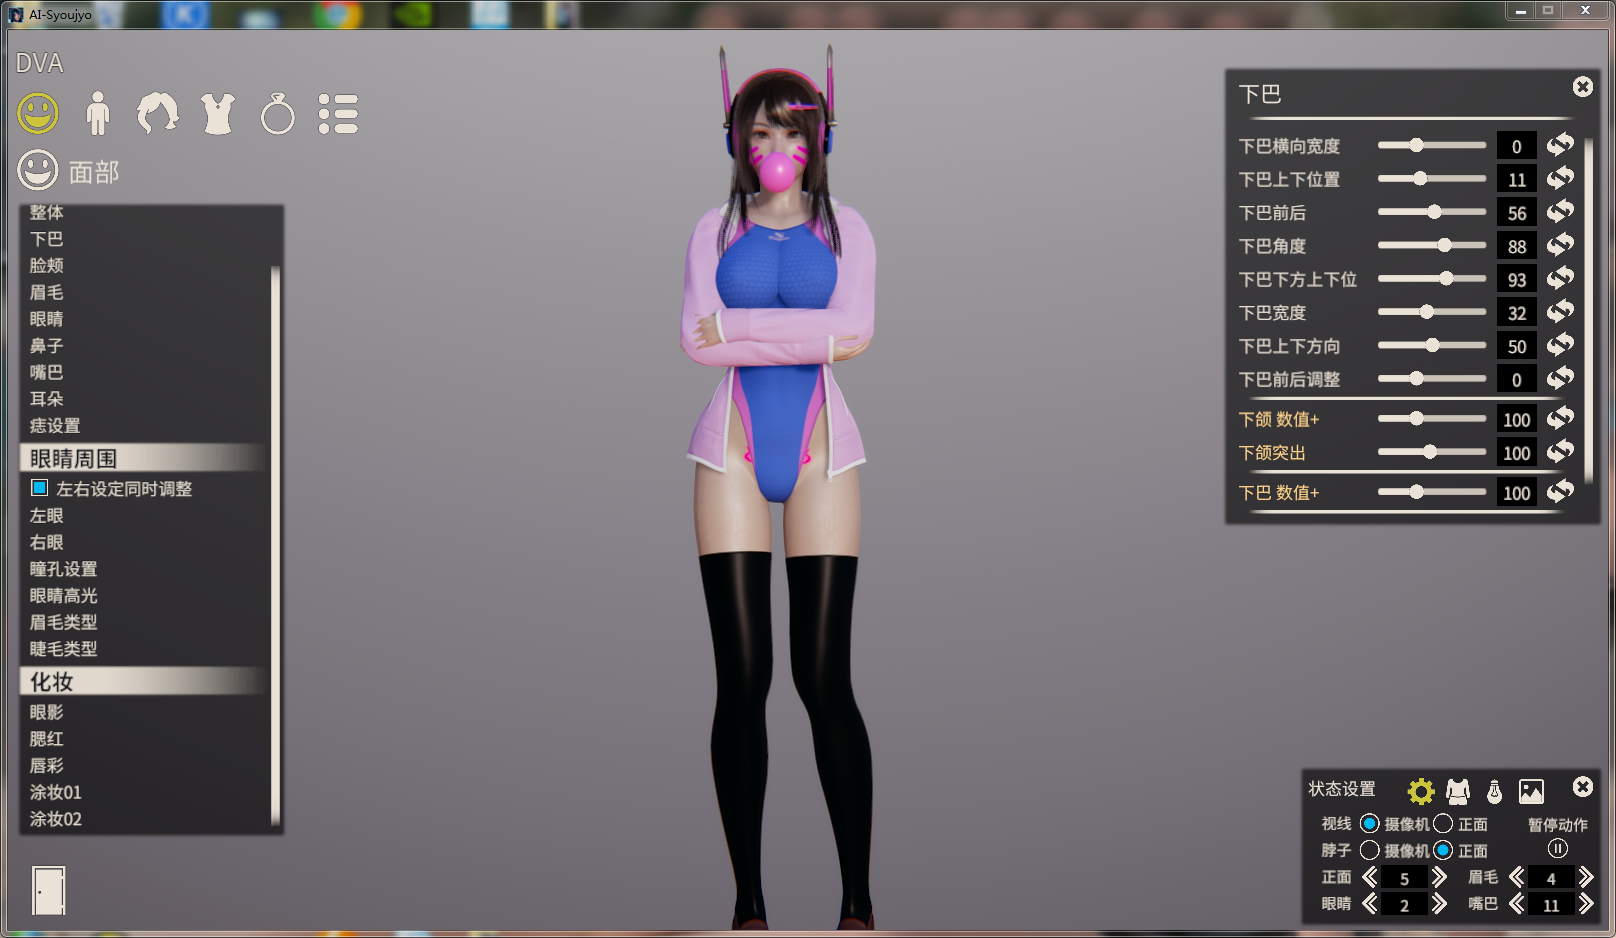The width and height of the screenshot is (1616, 938).
Task: Reset the 下巴角度 value
Action: (x=1560, y=245)
